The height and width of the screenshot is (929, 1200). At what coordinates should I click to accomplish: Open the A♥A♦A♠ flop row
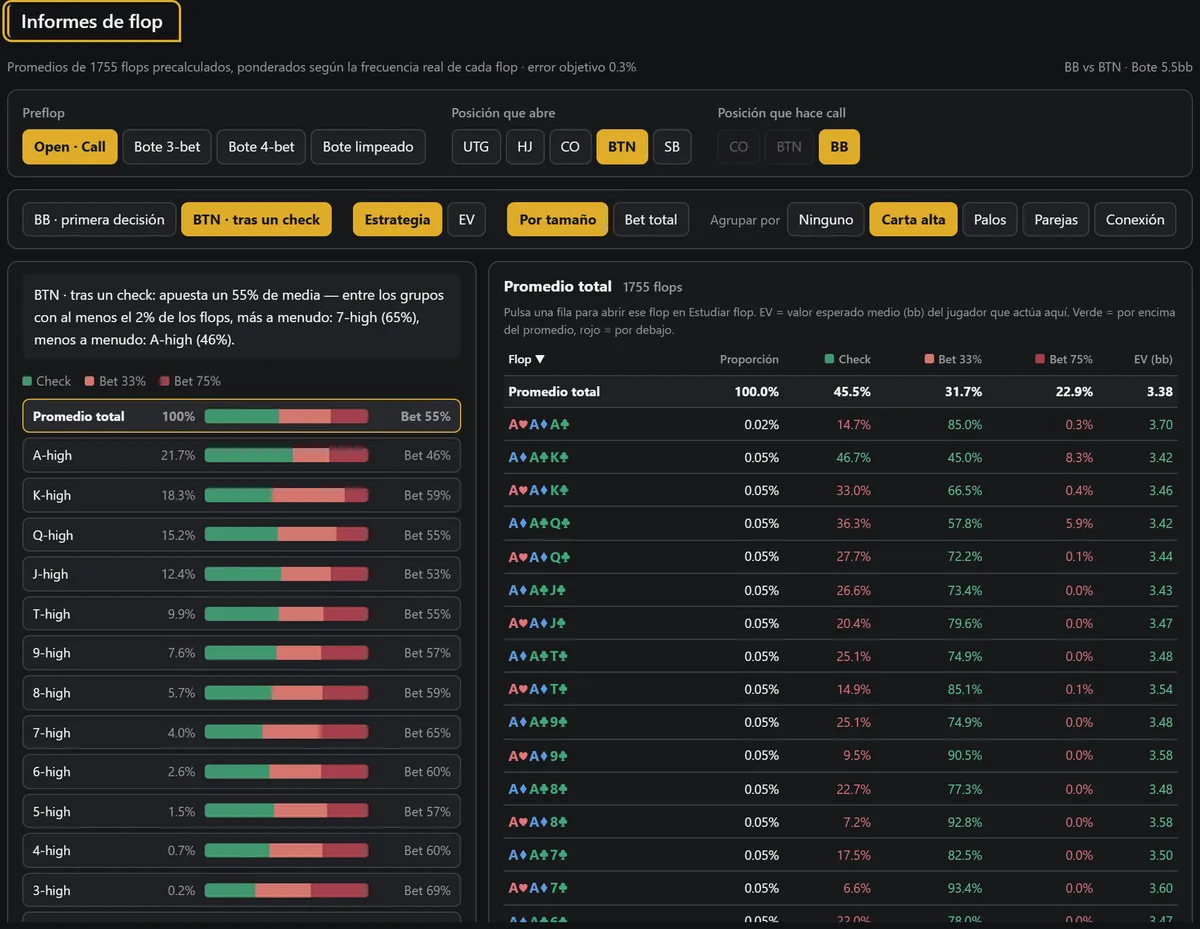[x=840, y=424]
